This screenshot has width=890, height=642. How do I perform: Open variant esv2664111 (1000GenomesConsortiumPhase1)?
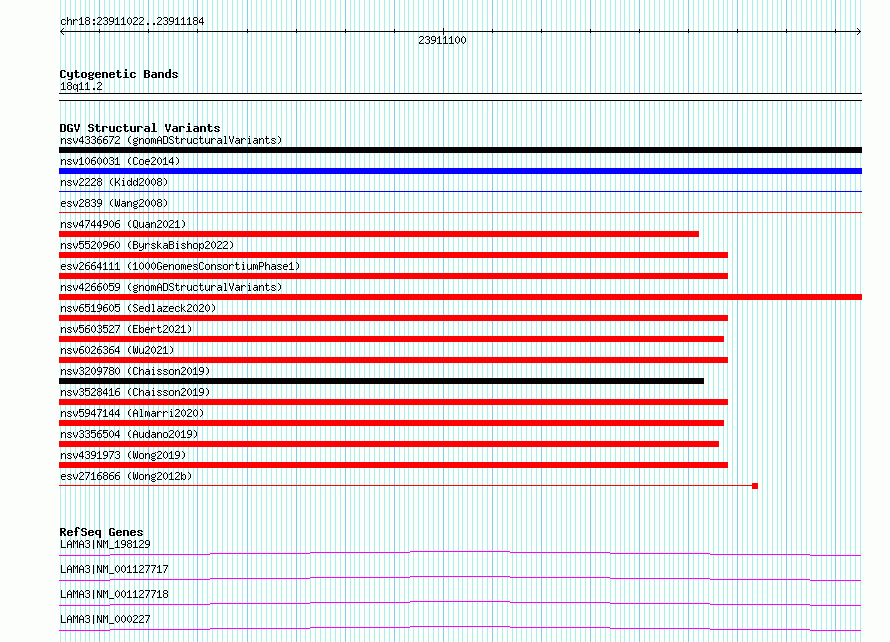click(180, 266)
